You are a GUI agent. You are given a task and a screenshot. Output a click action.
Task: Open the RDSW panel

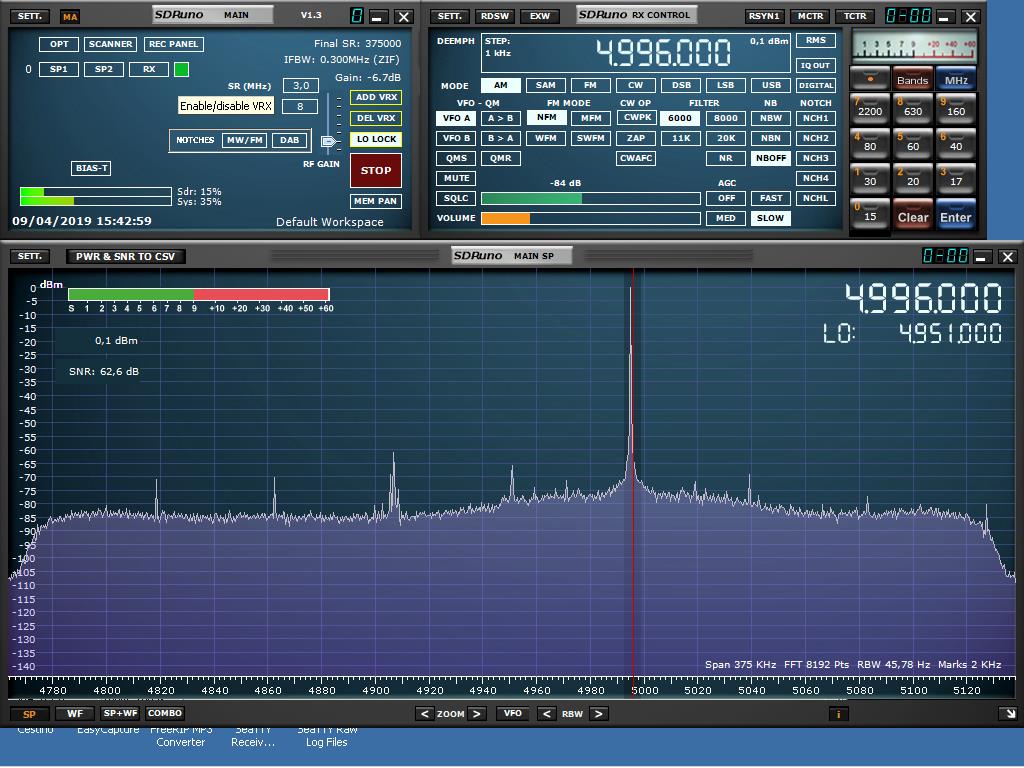(494, 16)
